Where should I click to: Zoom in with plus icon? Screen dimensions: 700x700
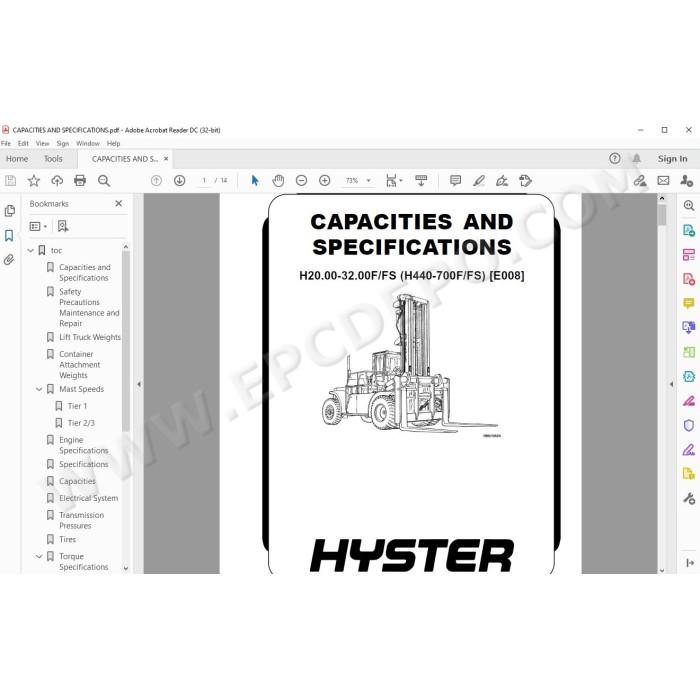pyautogui.click(x=325, y=181)
